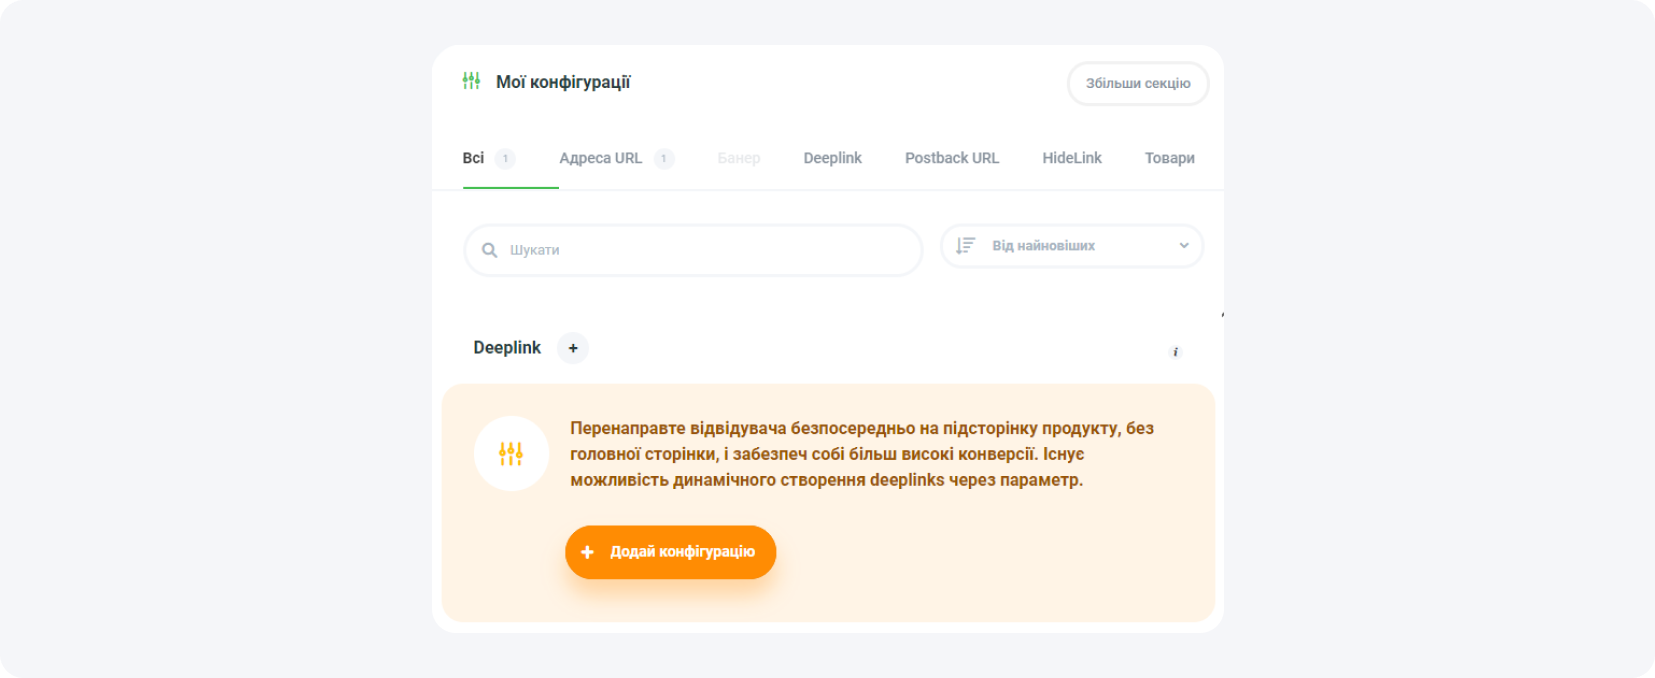Click the plus icon next to Deeplink heading

573,348
